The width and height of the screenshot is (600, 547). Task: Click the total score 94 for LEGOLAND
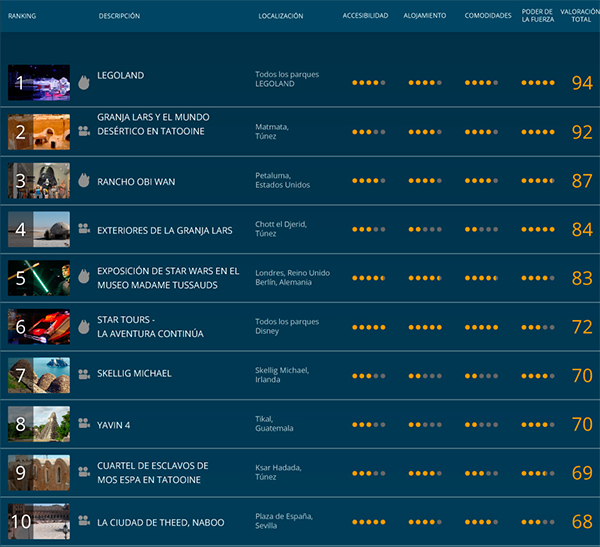pos(582,83)
